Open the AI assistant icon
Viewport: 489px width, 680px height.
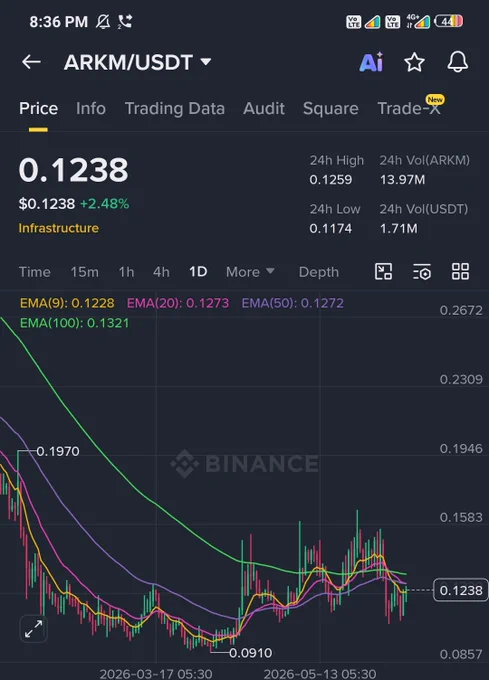click(x=372, y=62)
